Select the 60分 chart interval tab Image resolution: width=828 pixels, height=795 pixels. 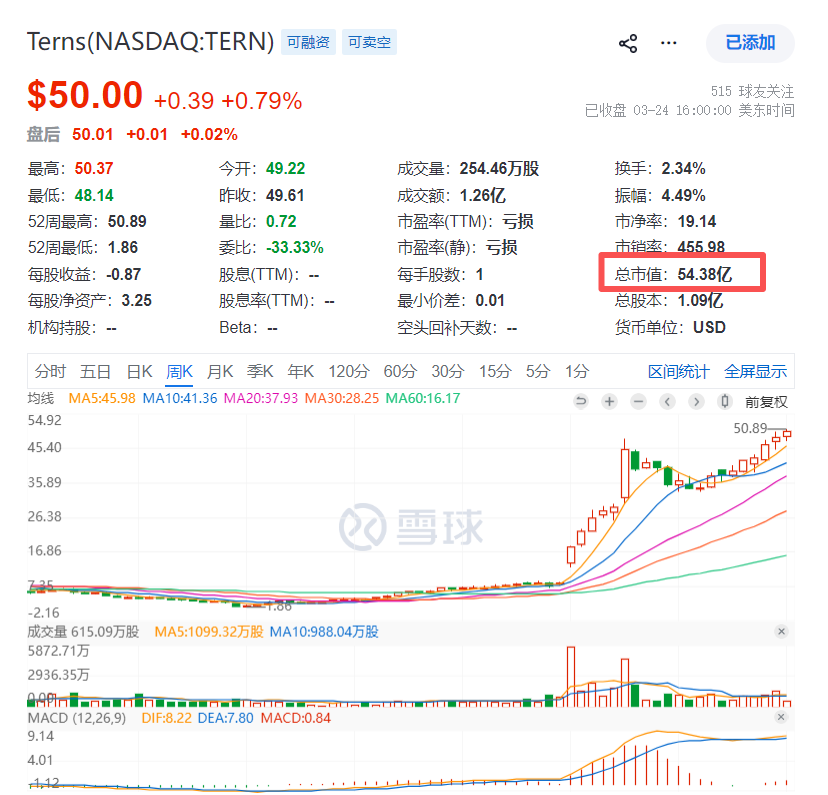pos(399,371)
